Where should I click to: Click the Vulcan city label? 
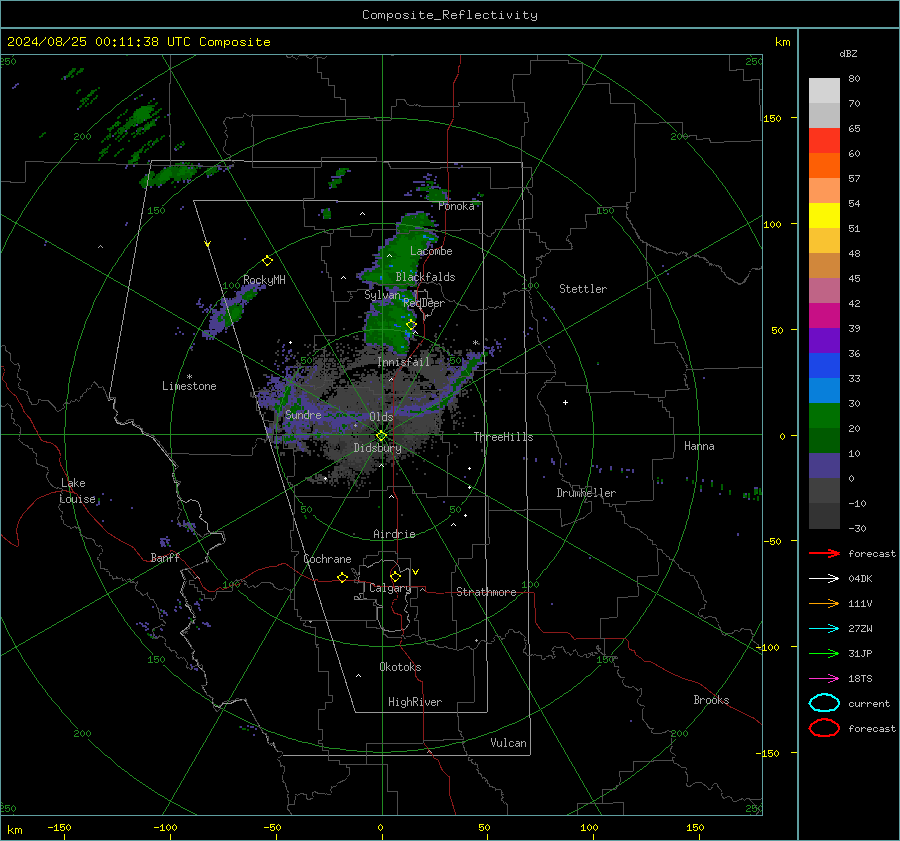tap(508, 743)
